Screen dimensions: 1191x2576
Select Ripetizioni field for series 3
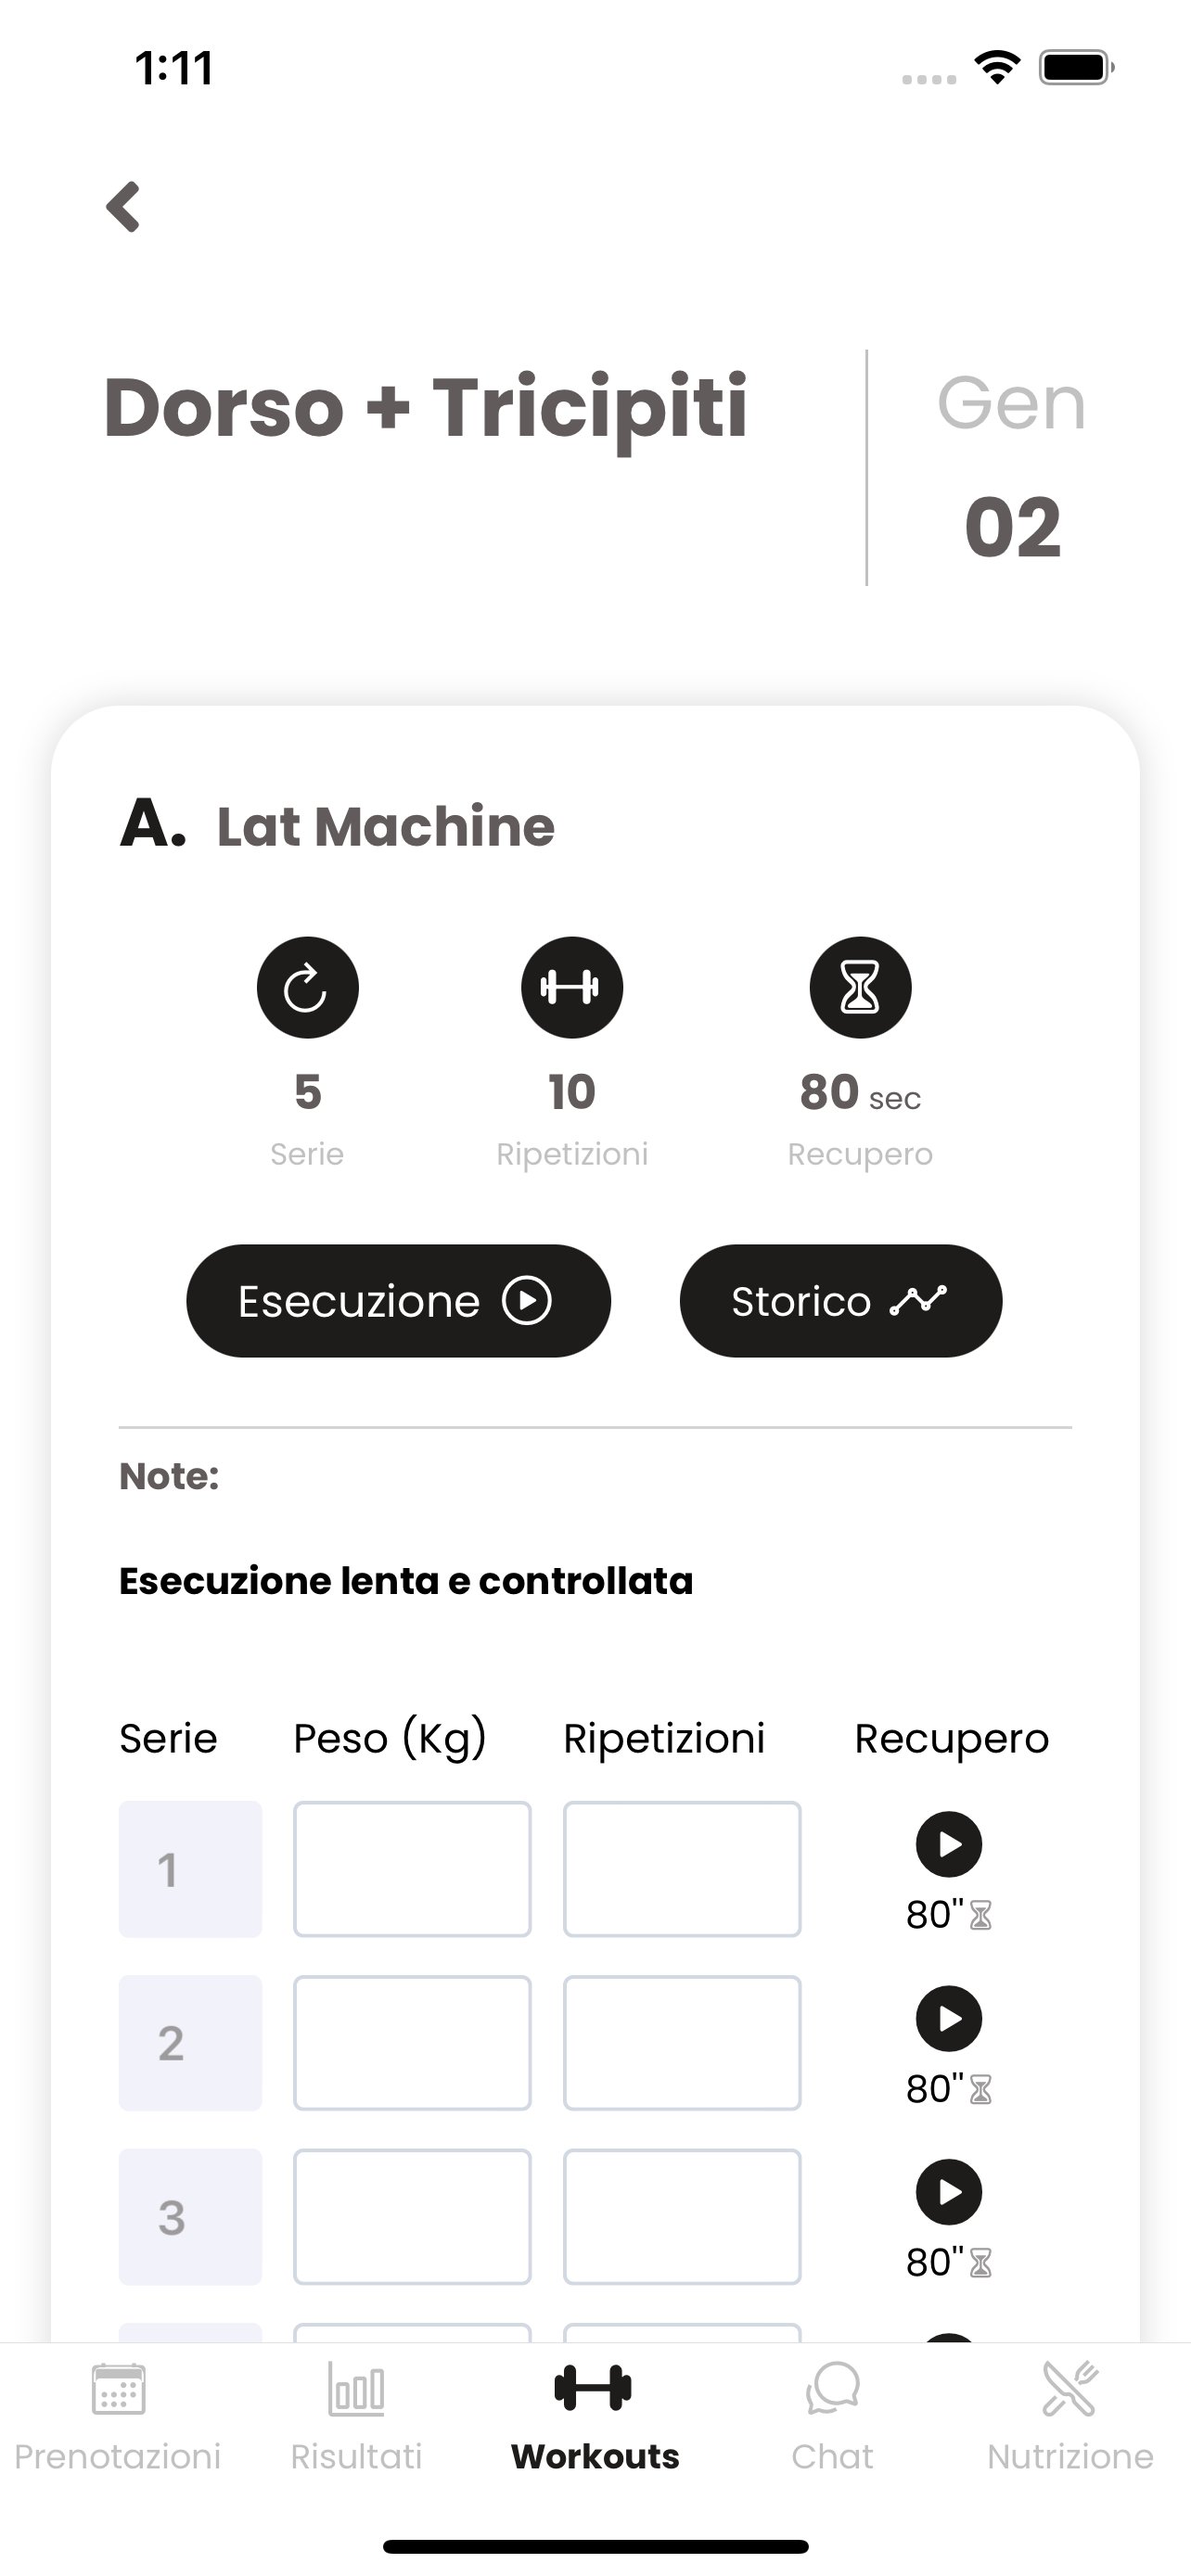682,2217
